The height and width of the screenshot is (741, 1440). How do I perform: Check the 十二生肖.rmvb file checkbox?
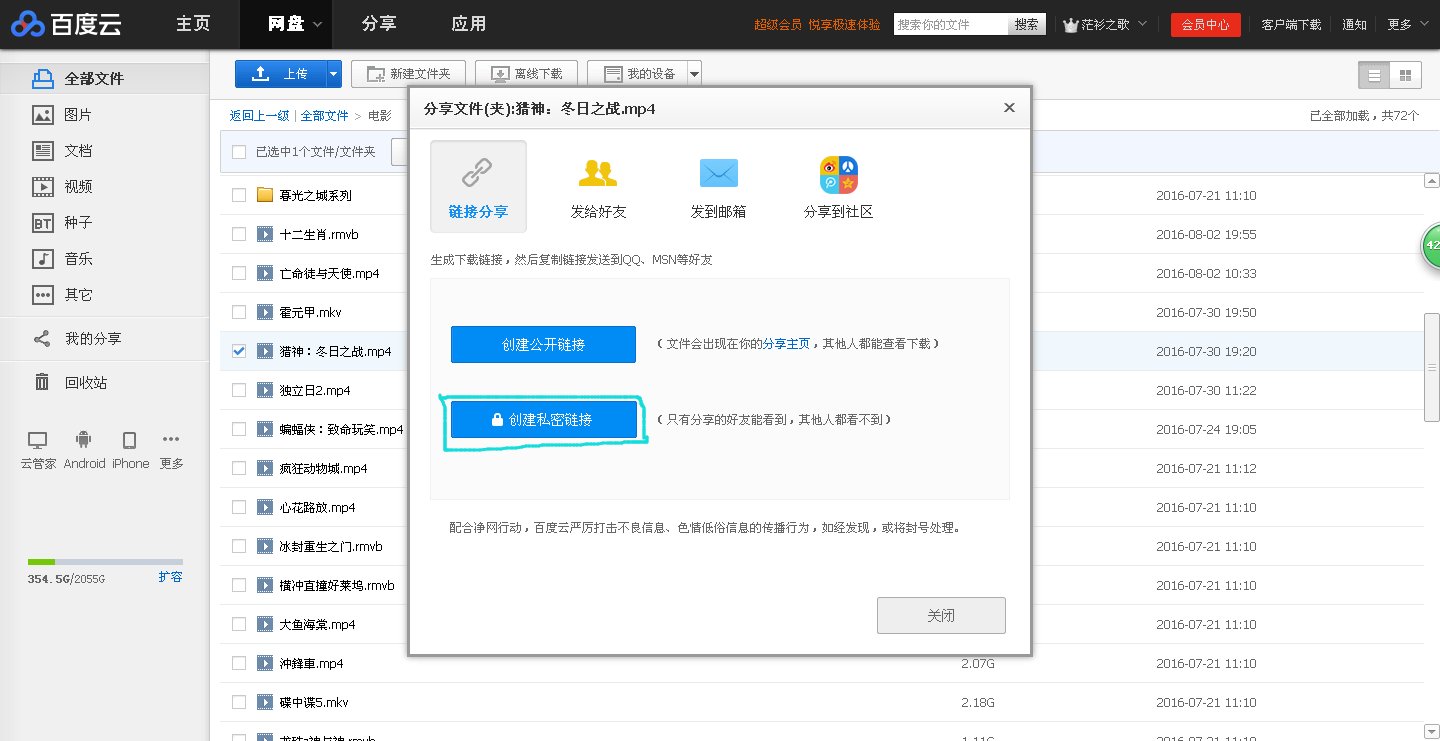tap(238, 234)
